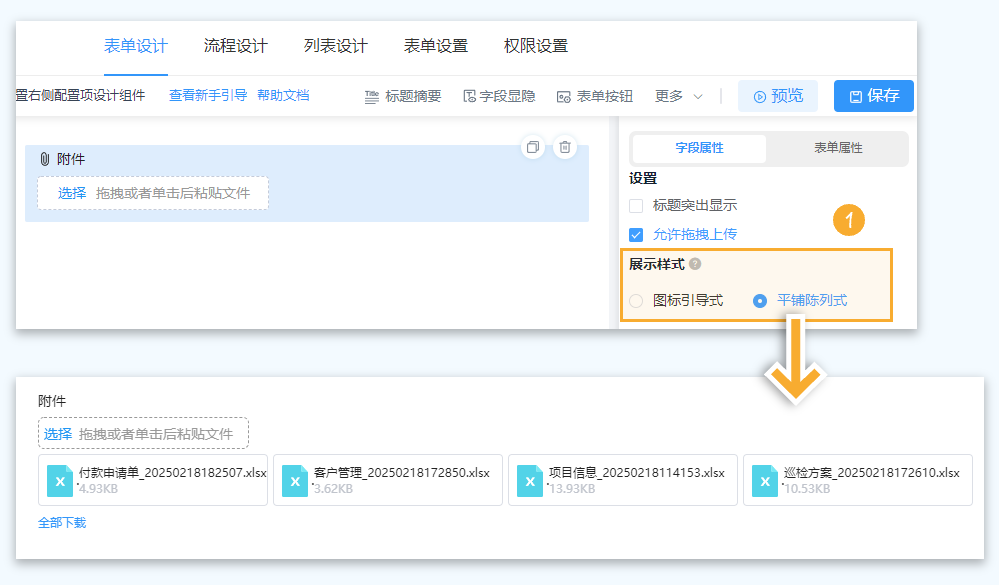1000x585 pixels.
Task: Click the 全部下载 link
Action: [x=62, y=522]
